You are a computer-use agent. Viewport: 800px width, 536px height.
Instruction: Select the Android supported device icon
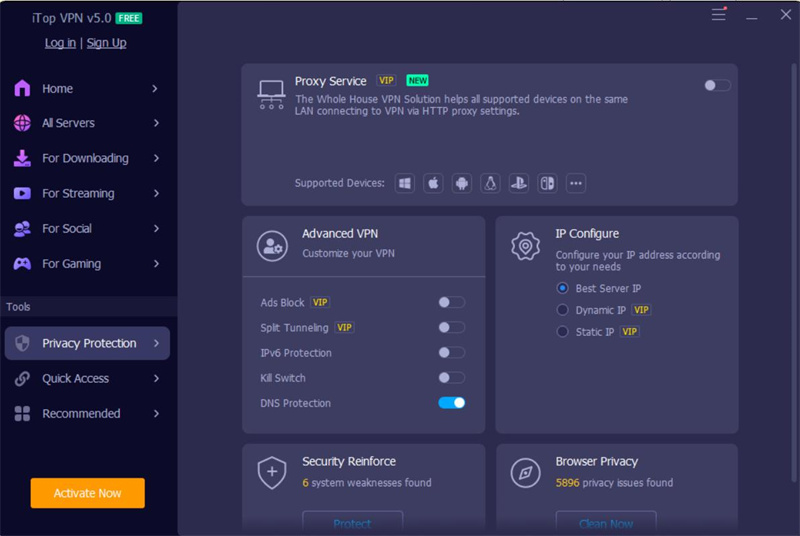click(x=462, y=183)
